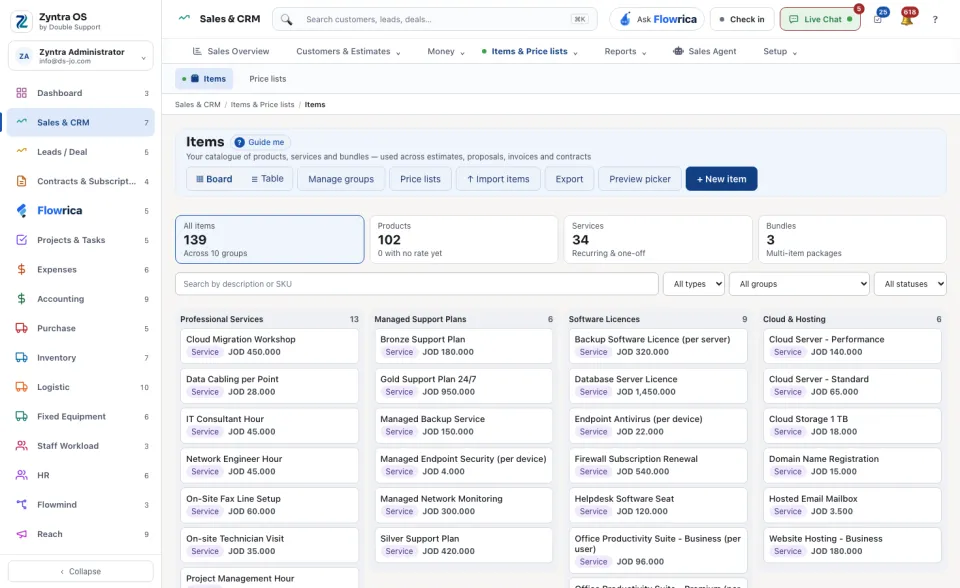Click the notification bell icon
This screenshot has width=960, height=588.
pos(907,20)
